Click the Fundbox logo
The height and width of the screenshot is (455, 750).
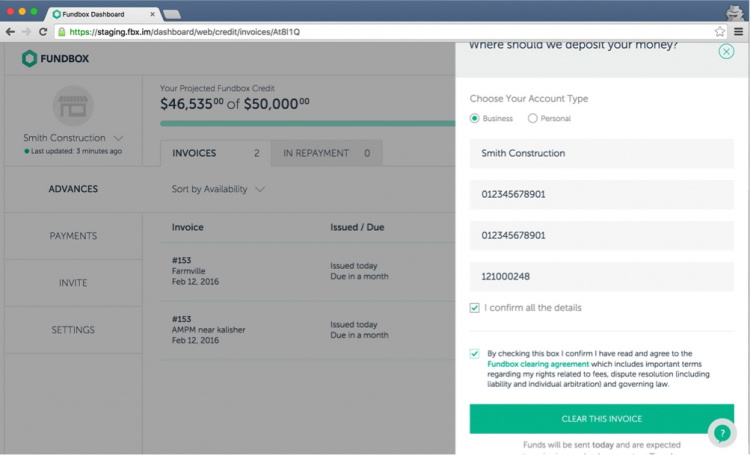point(56,59)
